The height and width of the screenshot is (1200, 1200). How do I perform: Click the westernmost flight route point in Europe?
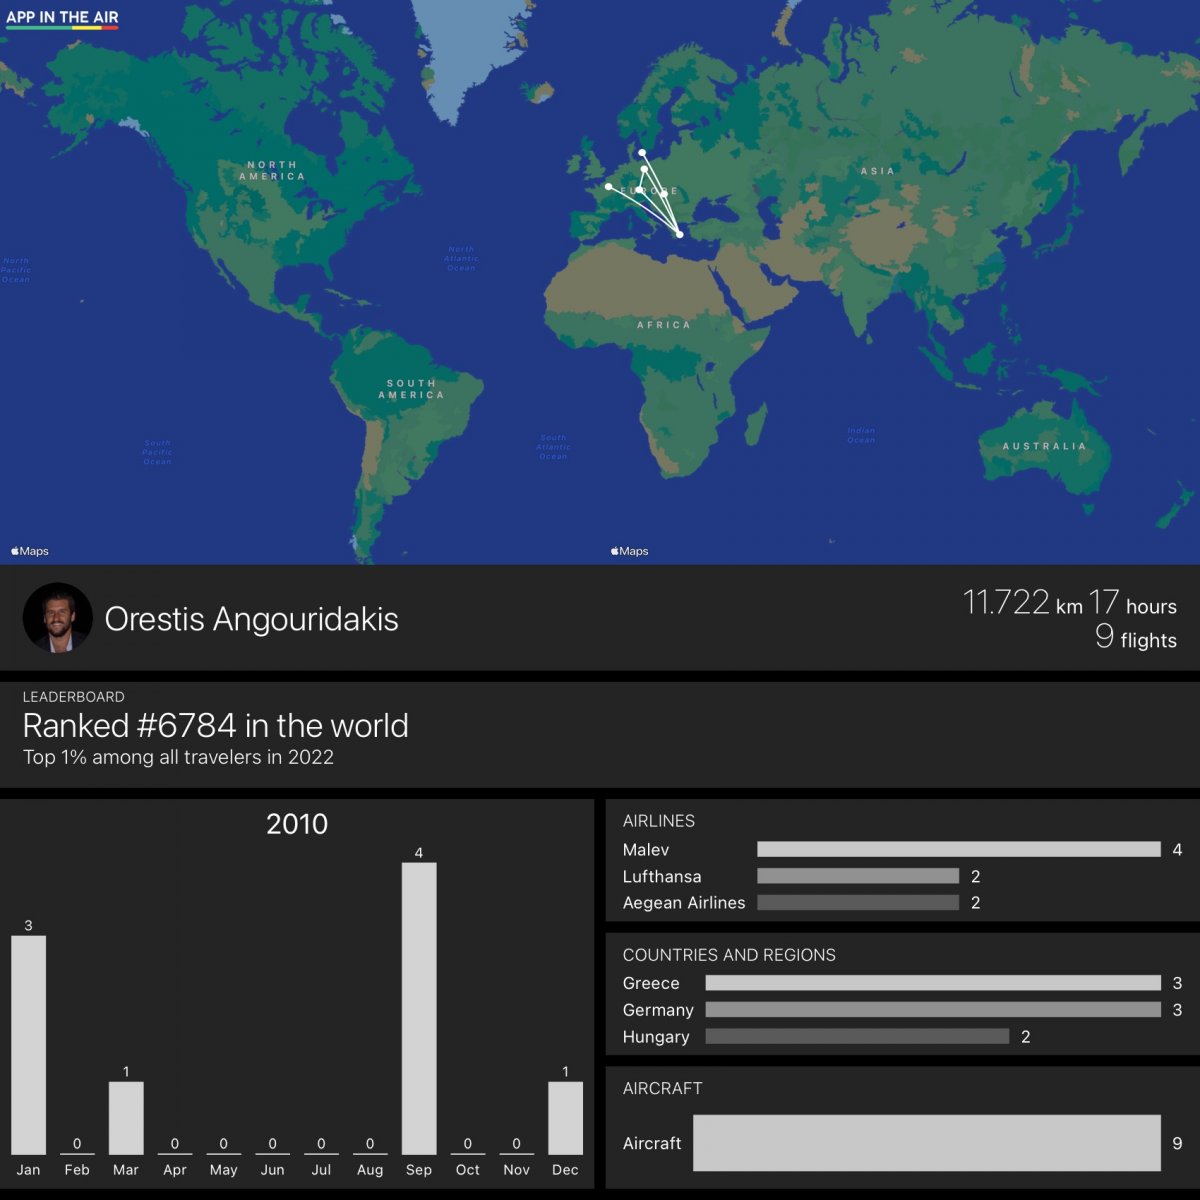[608, 187]
